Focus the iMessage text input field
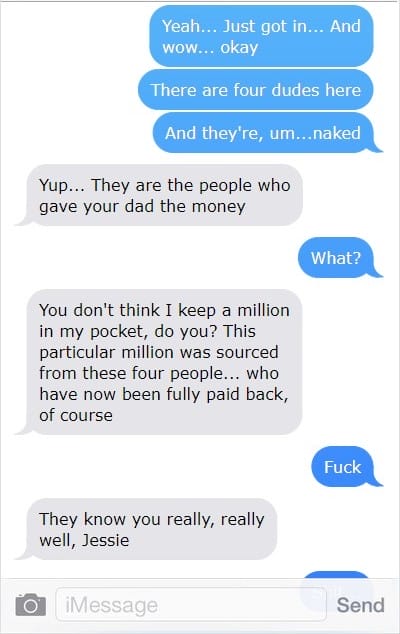The width and height of the screenshot is (400, 634). (191, 604)
